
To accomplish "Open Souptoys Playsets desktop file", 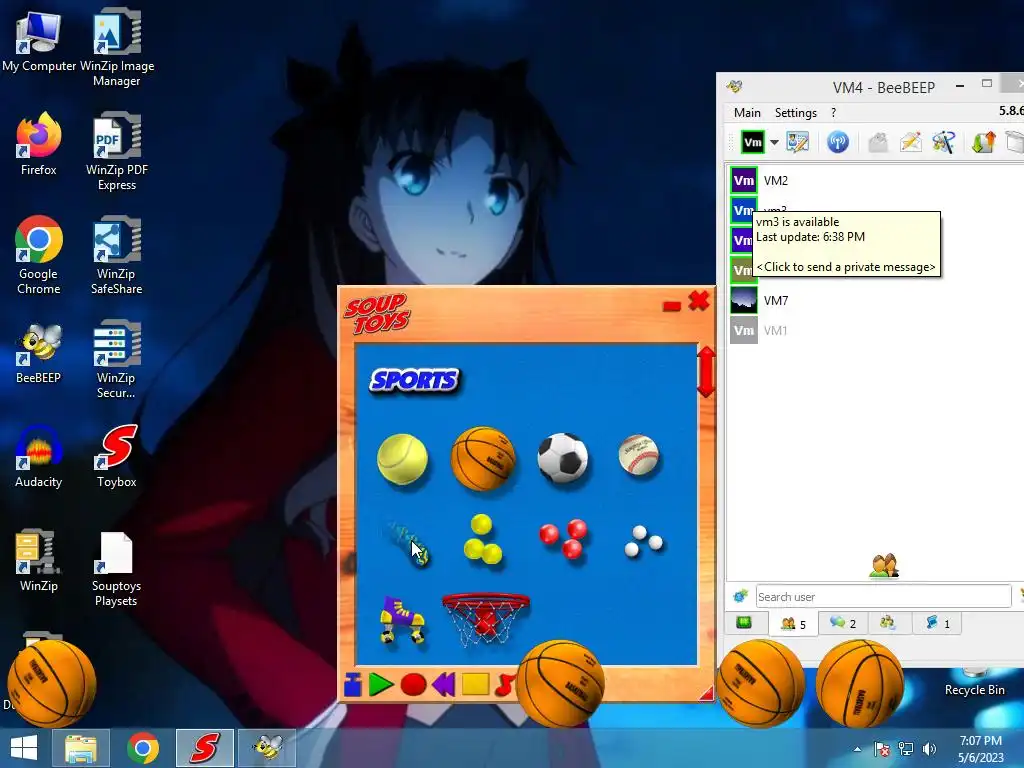I will [x=117, y=569].
